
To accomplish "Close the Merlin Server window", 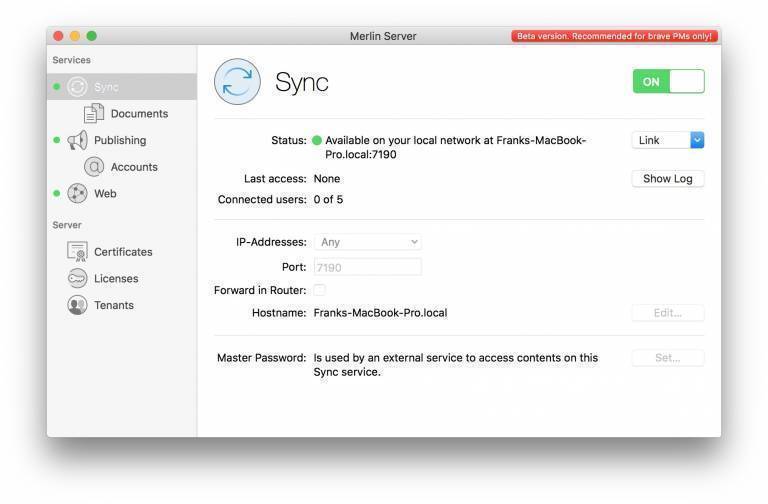I will coord(58,36).
